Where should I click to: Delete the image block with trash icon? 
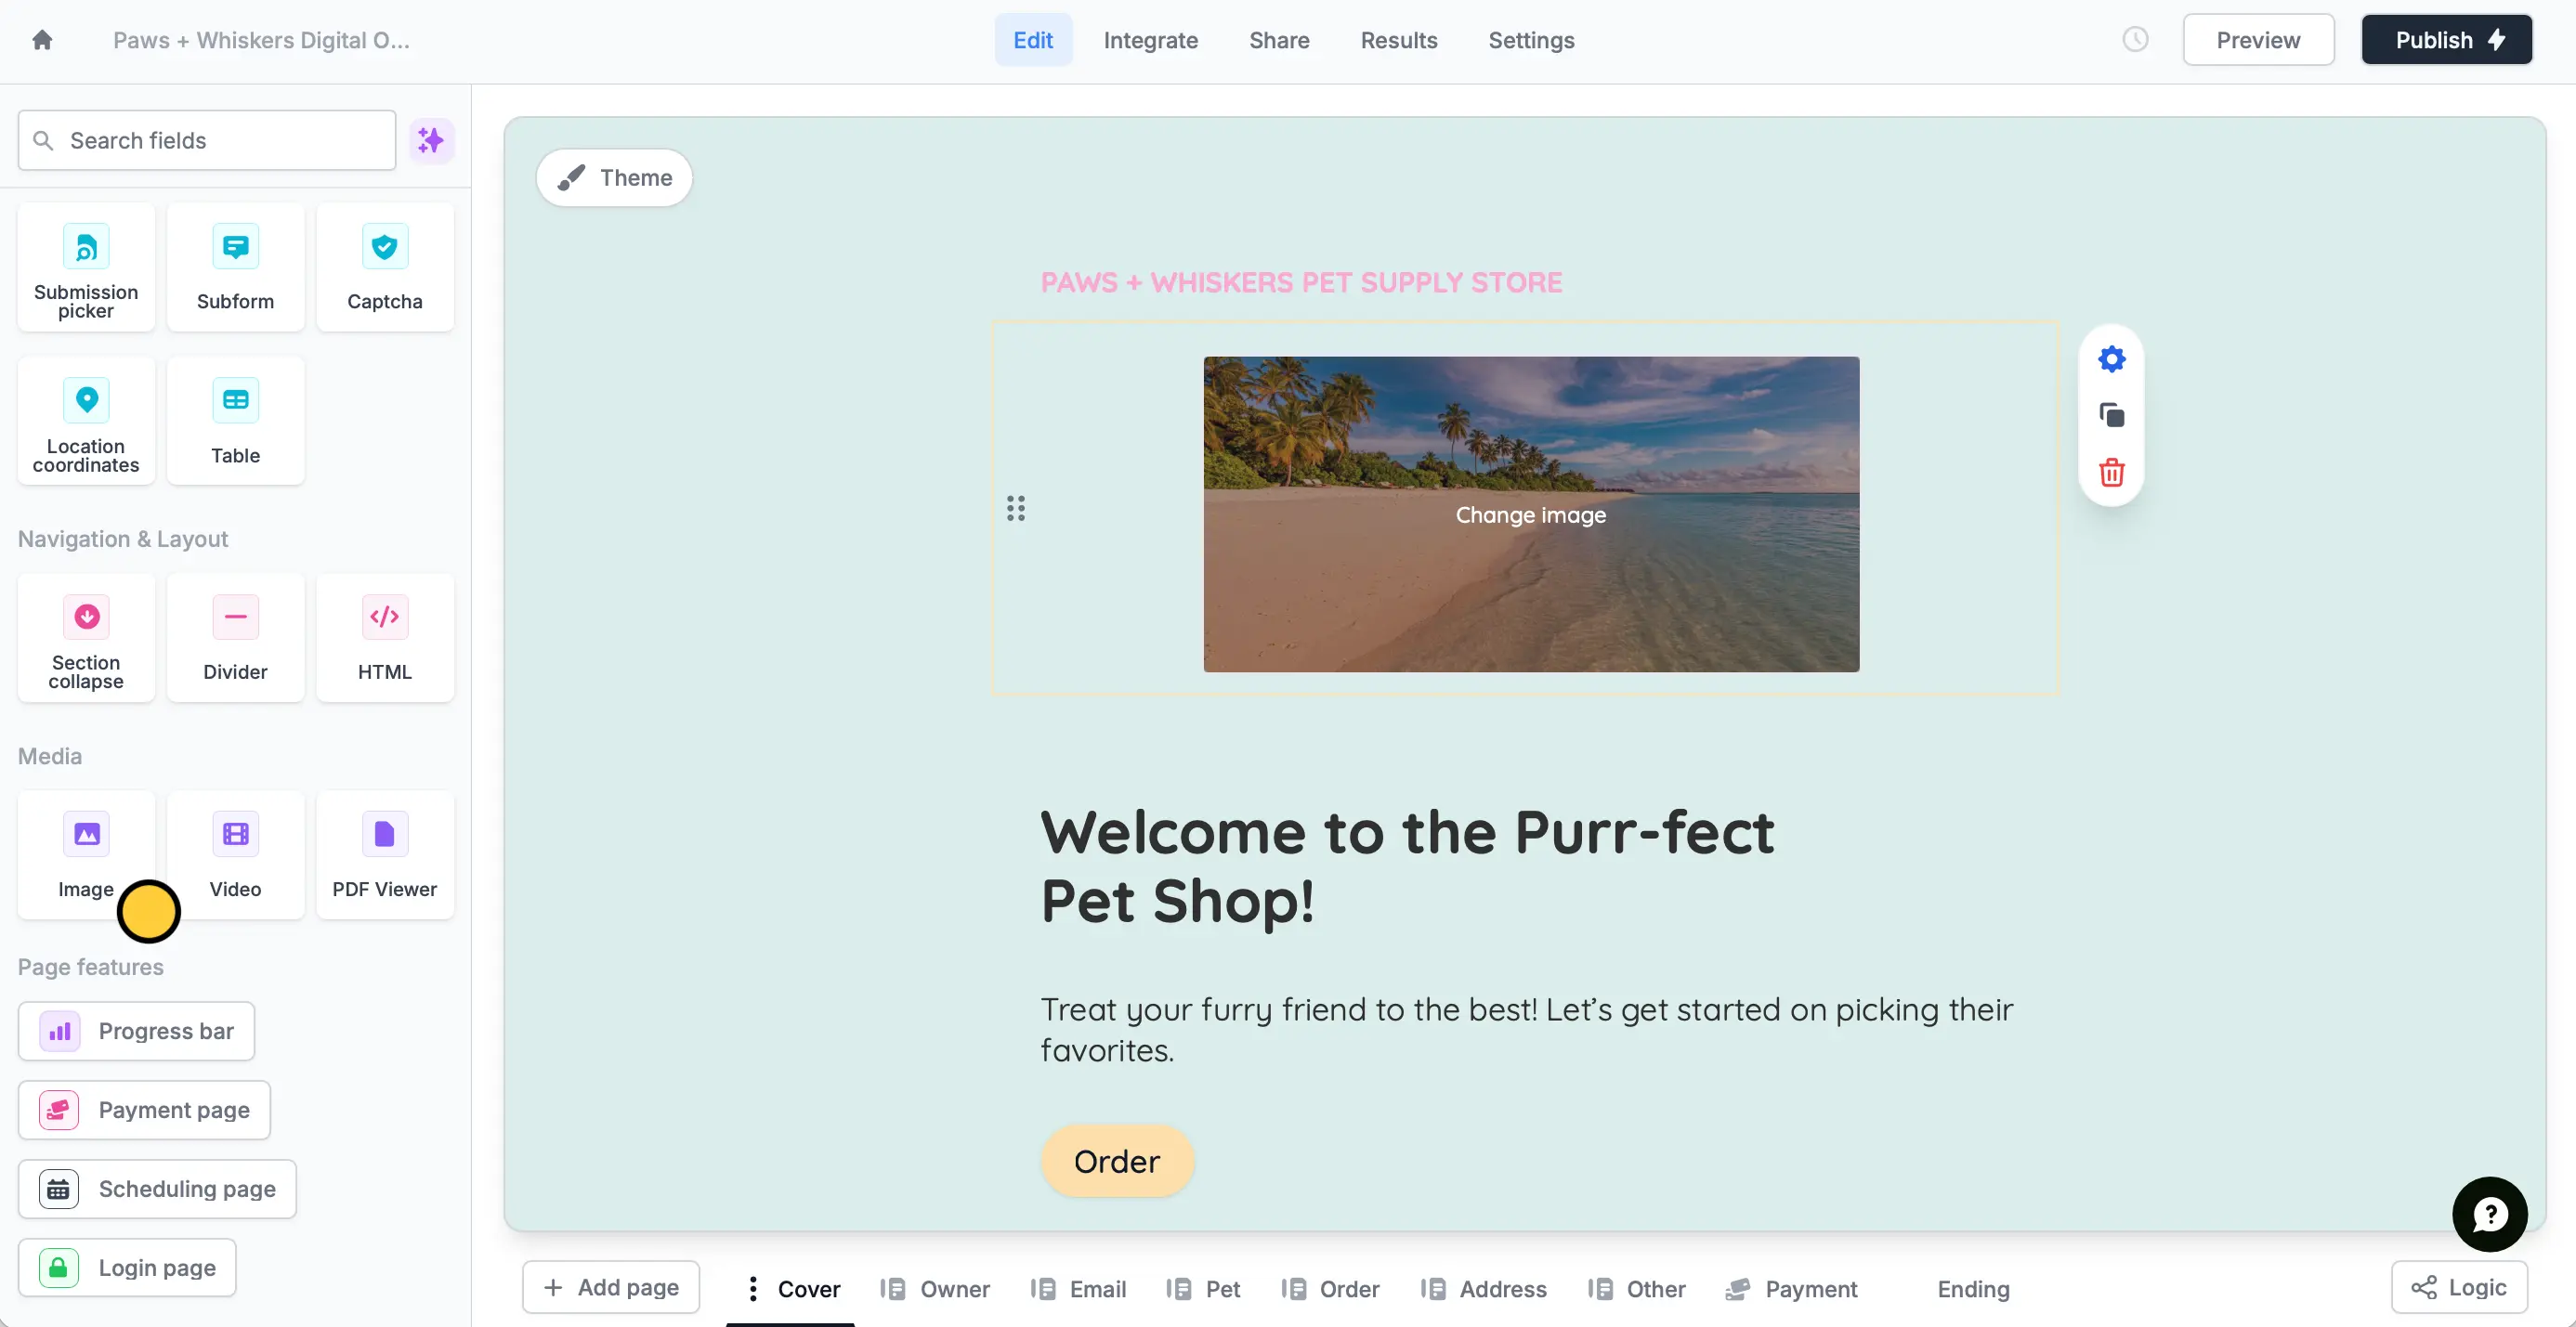pos(2111,472)
